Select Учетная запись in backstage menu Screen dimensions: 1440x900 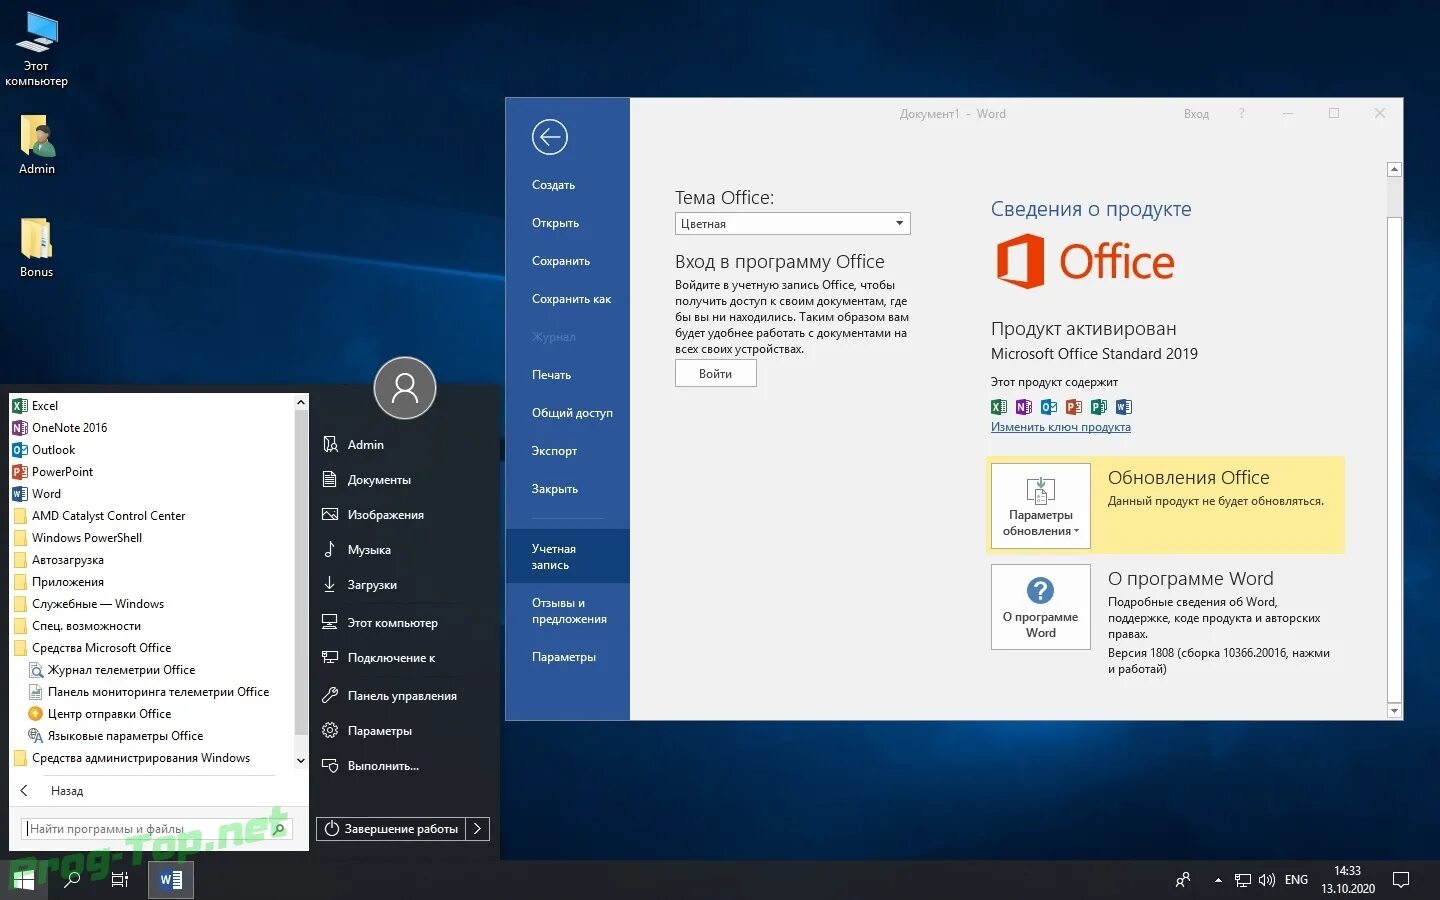[x=567, y=556]
